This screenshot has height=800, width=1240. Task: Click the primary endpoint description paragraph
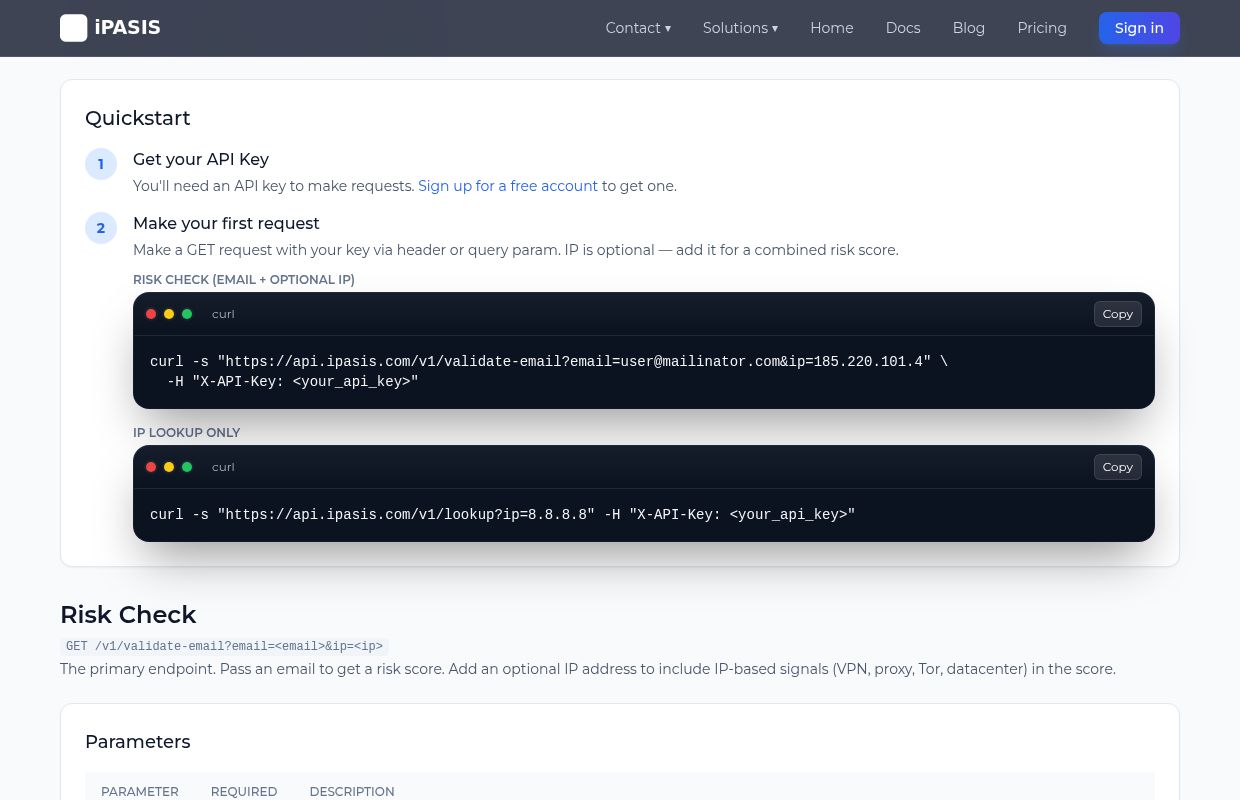click(x=588, y=669)
